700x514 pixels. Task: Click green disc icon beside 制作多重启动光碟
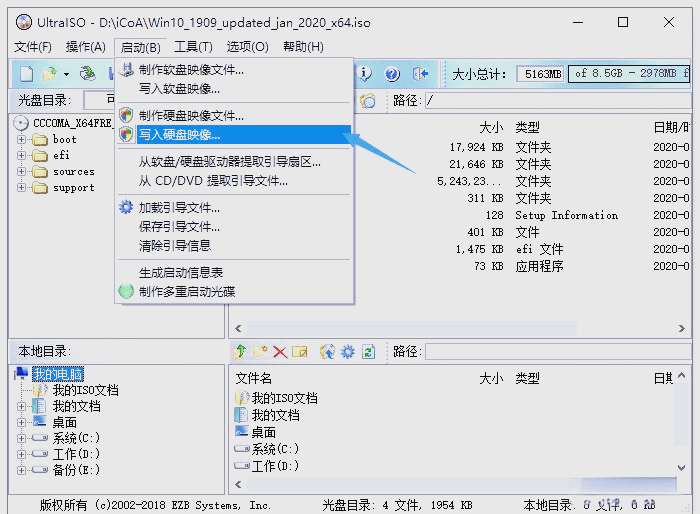tap(126, 291)
